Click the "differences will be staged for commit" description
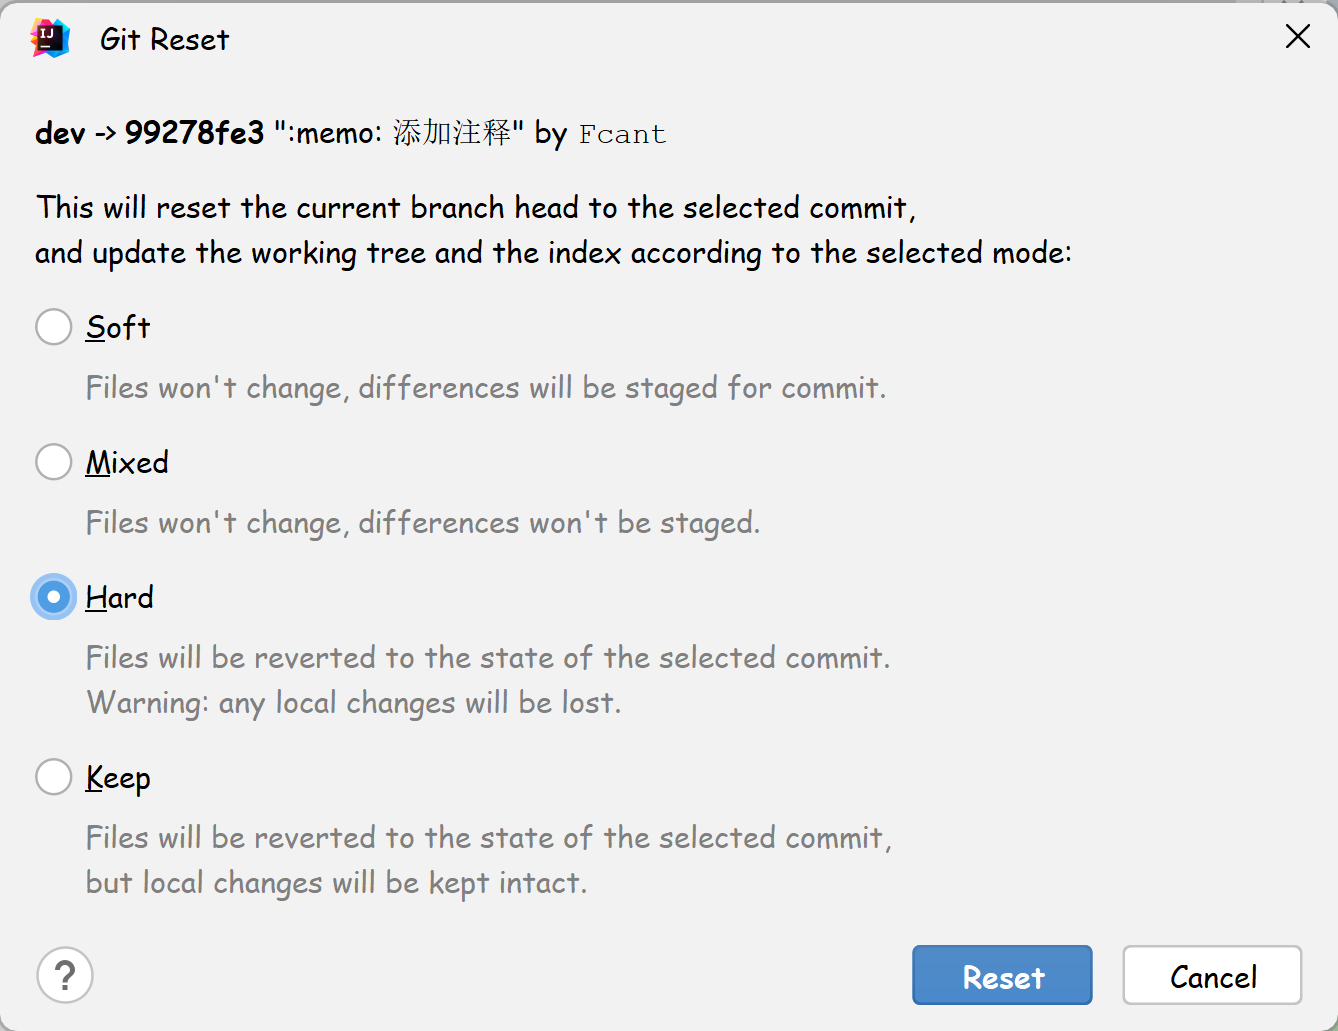This screenshot has width=1338, height=1031. [x=622, y=388]
